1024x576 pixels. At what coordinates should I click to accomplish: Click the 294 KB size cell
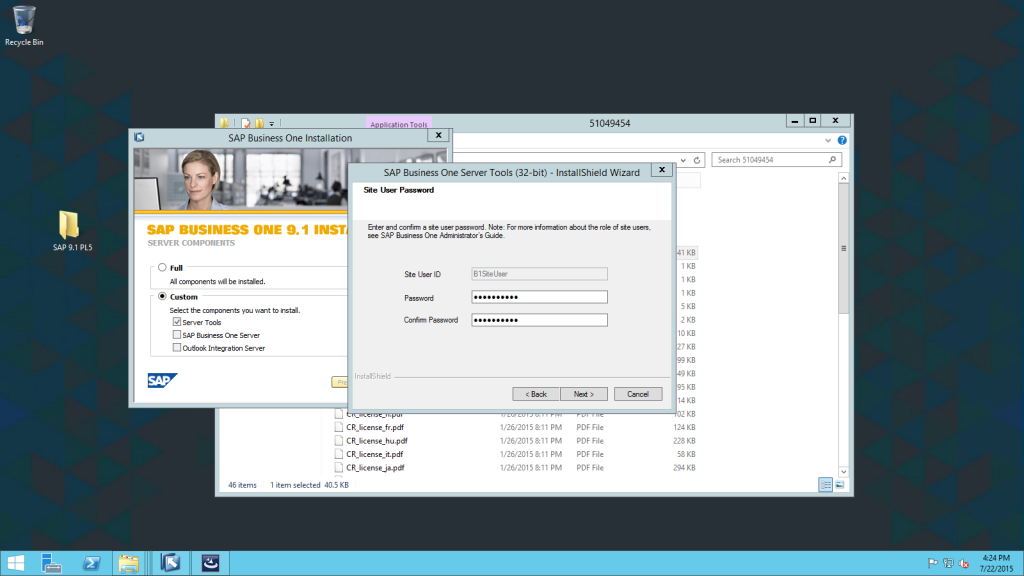[x=684, y=468]
